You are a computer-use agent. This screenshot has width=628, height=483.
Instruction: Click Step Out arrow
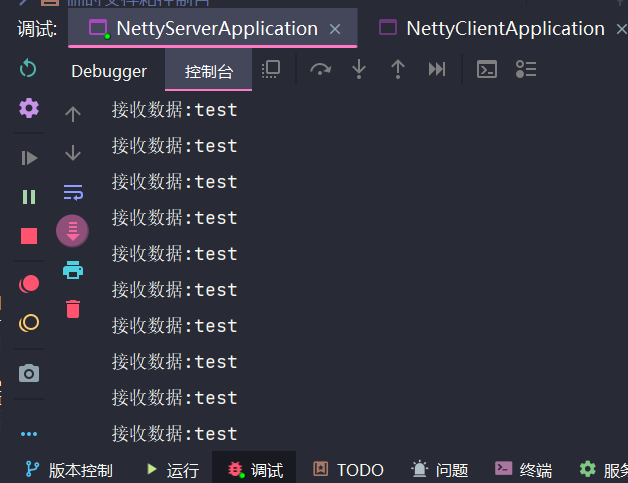click(398, 69)
